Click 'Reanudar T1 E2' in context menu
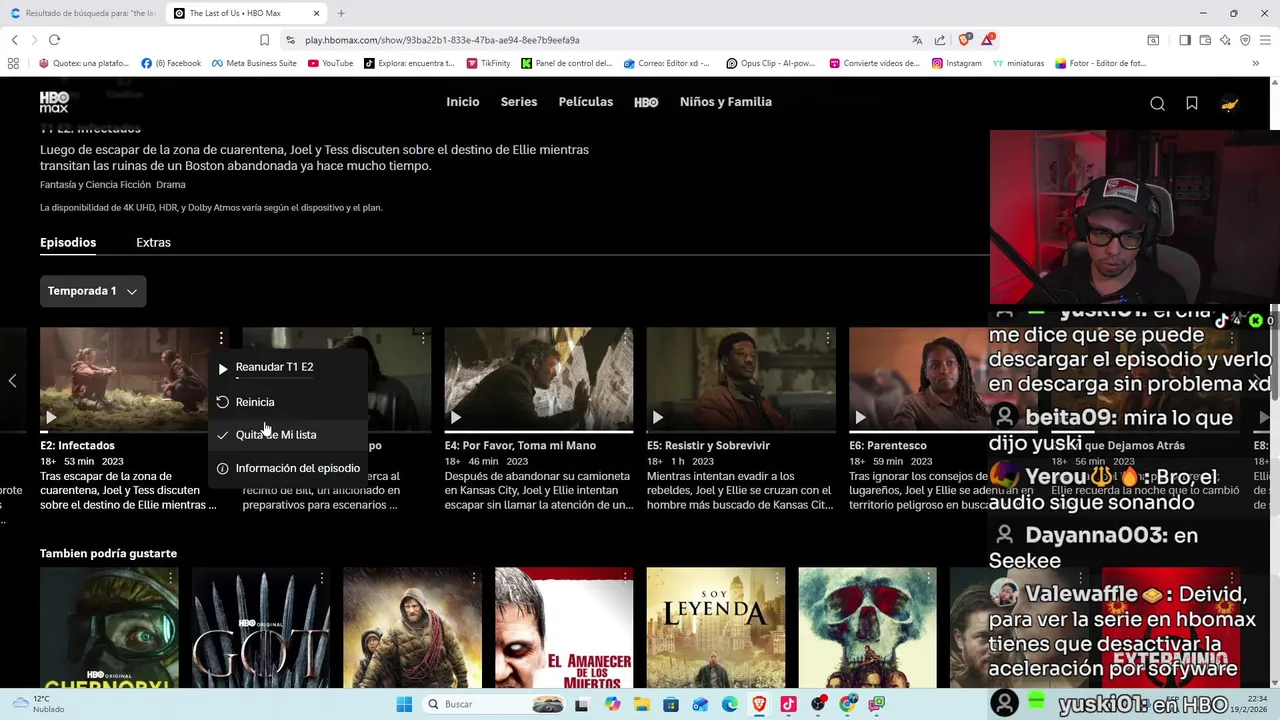This screenshot has width=1280, height=720. coord(275,367)
